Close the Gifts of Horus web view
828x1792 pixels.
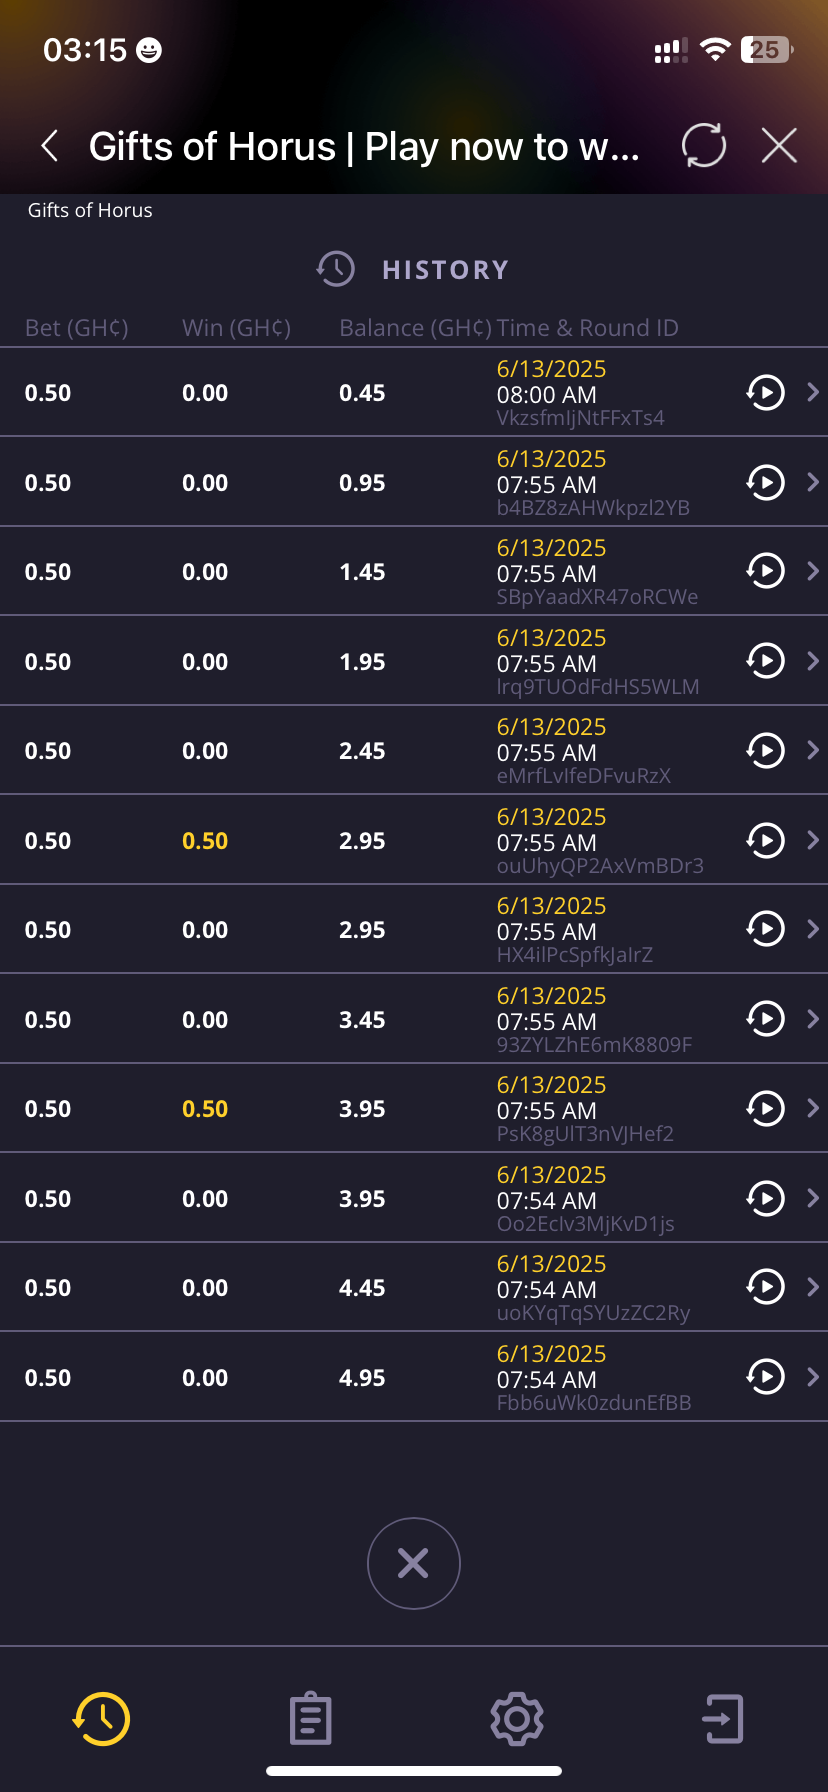[779, 146]
